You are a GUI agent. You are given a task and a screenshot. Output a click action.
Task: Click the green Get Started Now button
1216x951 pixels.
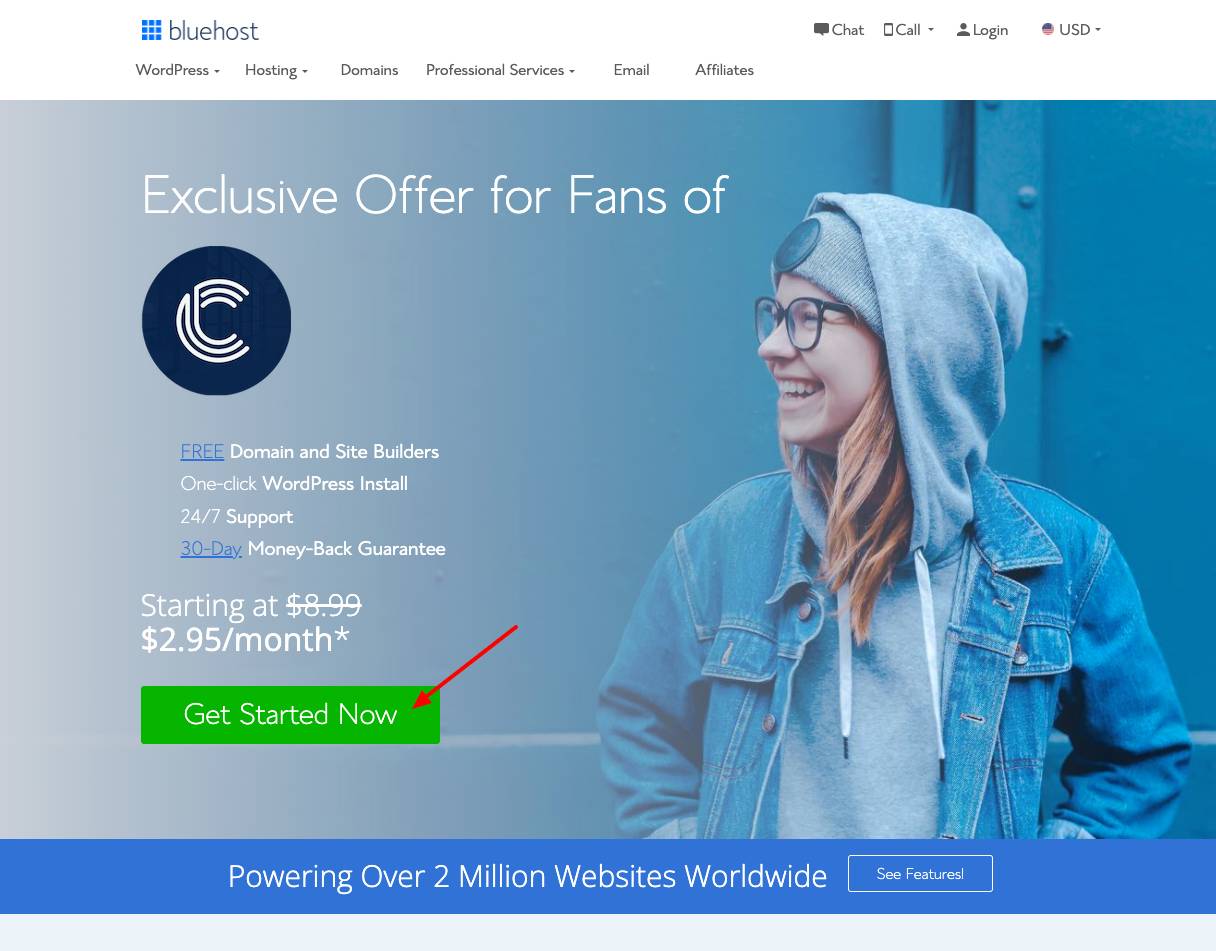point(290,714)
